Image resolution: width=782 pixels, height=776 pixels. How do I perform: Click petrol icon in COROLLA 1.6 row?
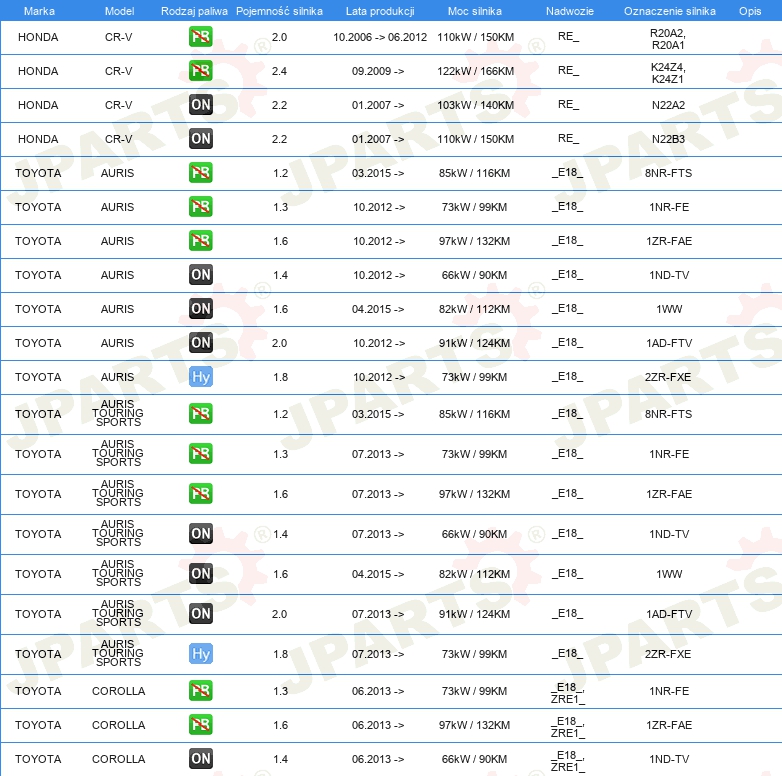click(x=201, y=725)
